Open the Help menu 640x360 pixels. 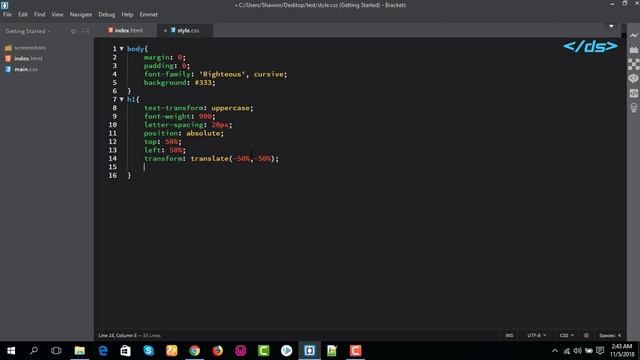(x=127, y=14)
